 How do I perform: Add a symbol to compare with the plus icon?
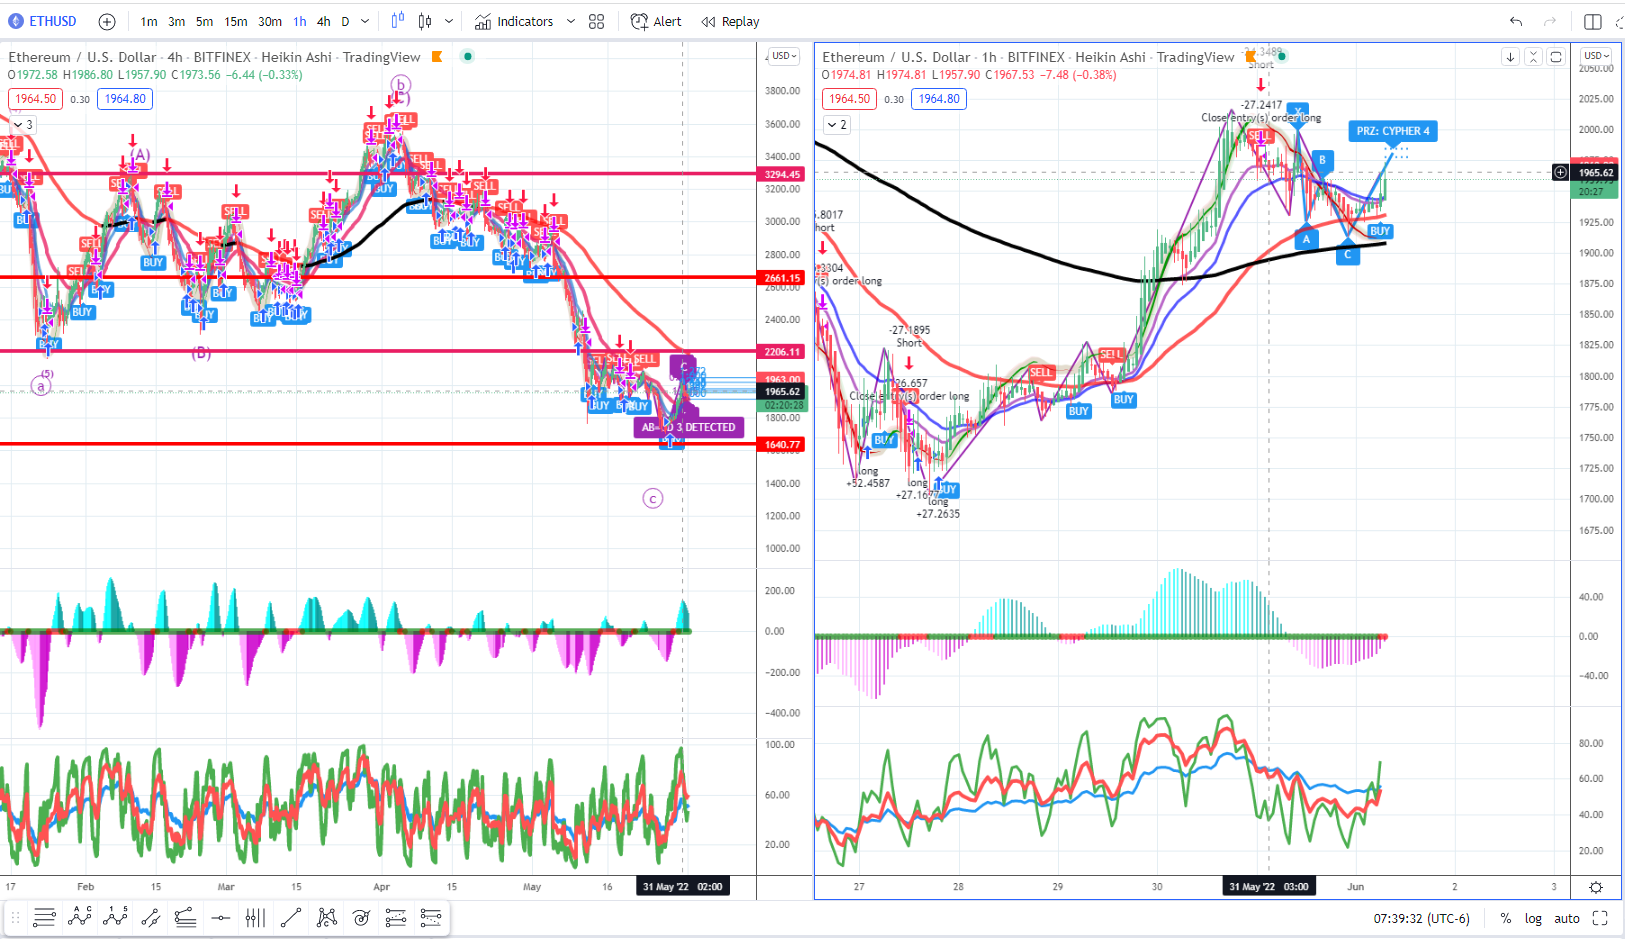click(x=107, y=21)
